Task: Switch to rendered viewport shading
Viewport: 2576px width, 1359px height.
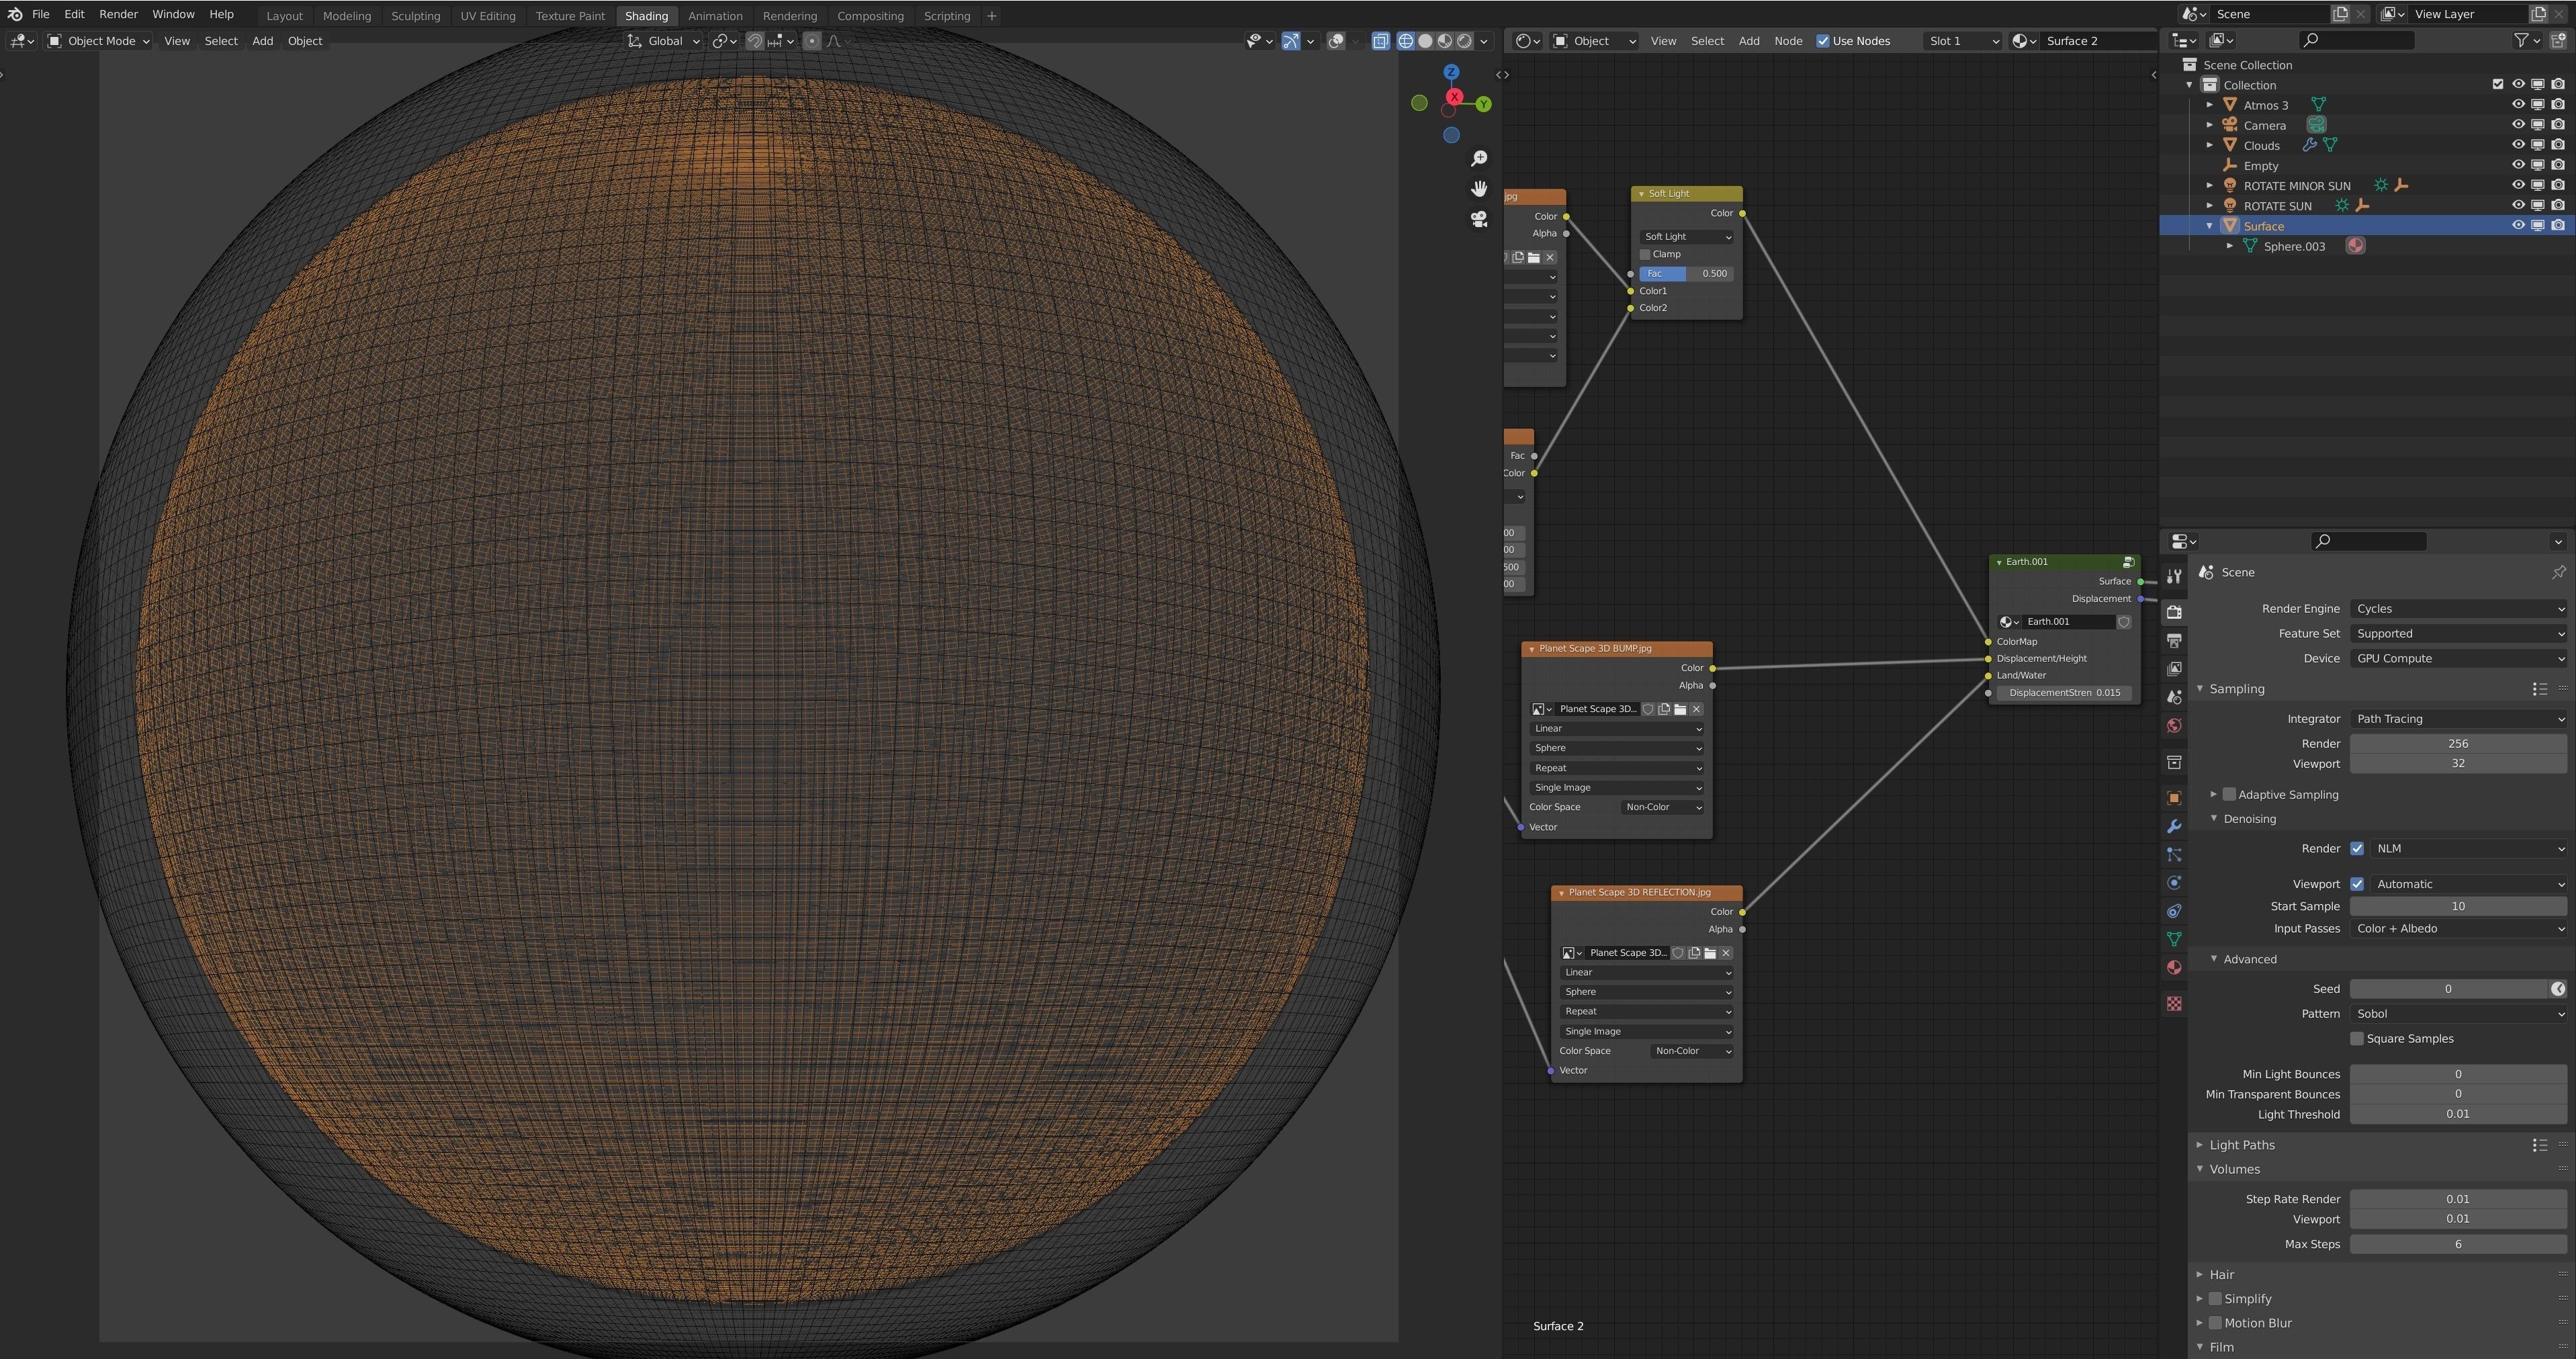Action: coord(1464,41)
